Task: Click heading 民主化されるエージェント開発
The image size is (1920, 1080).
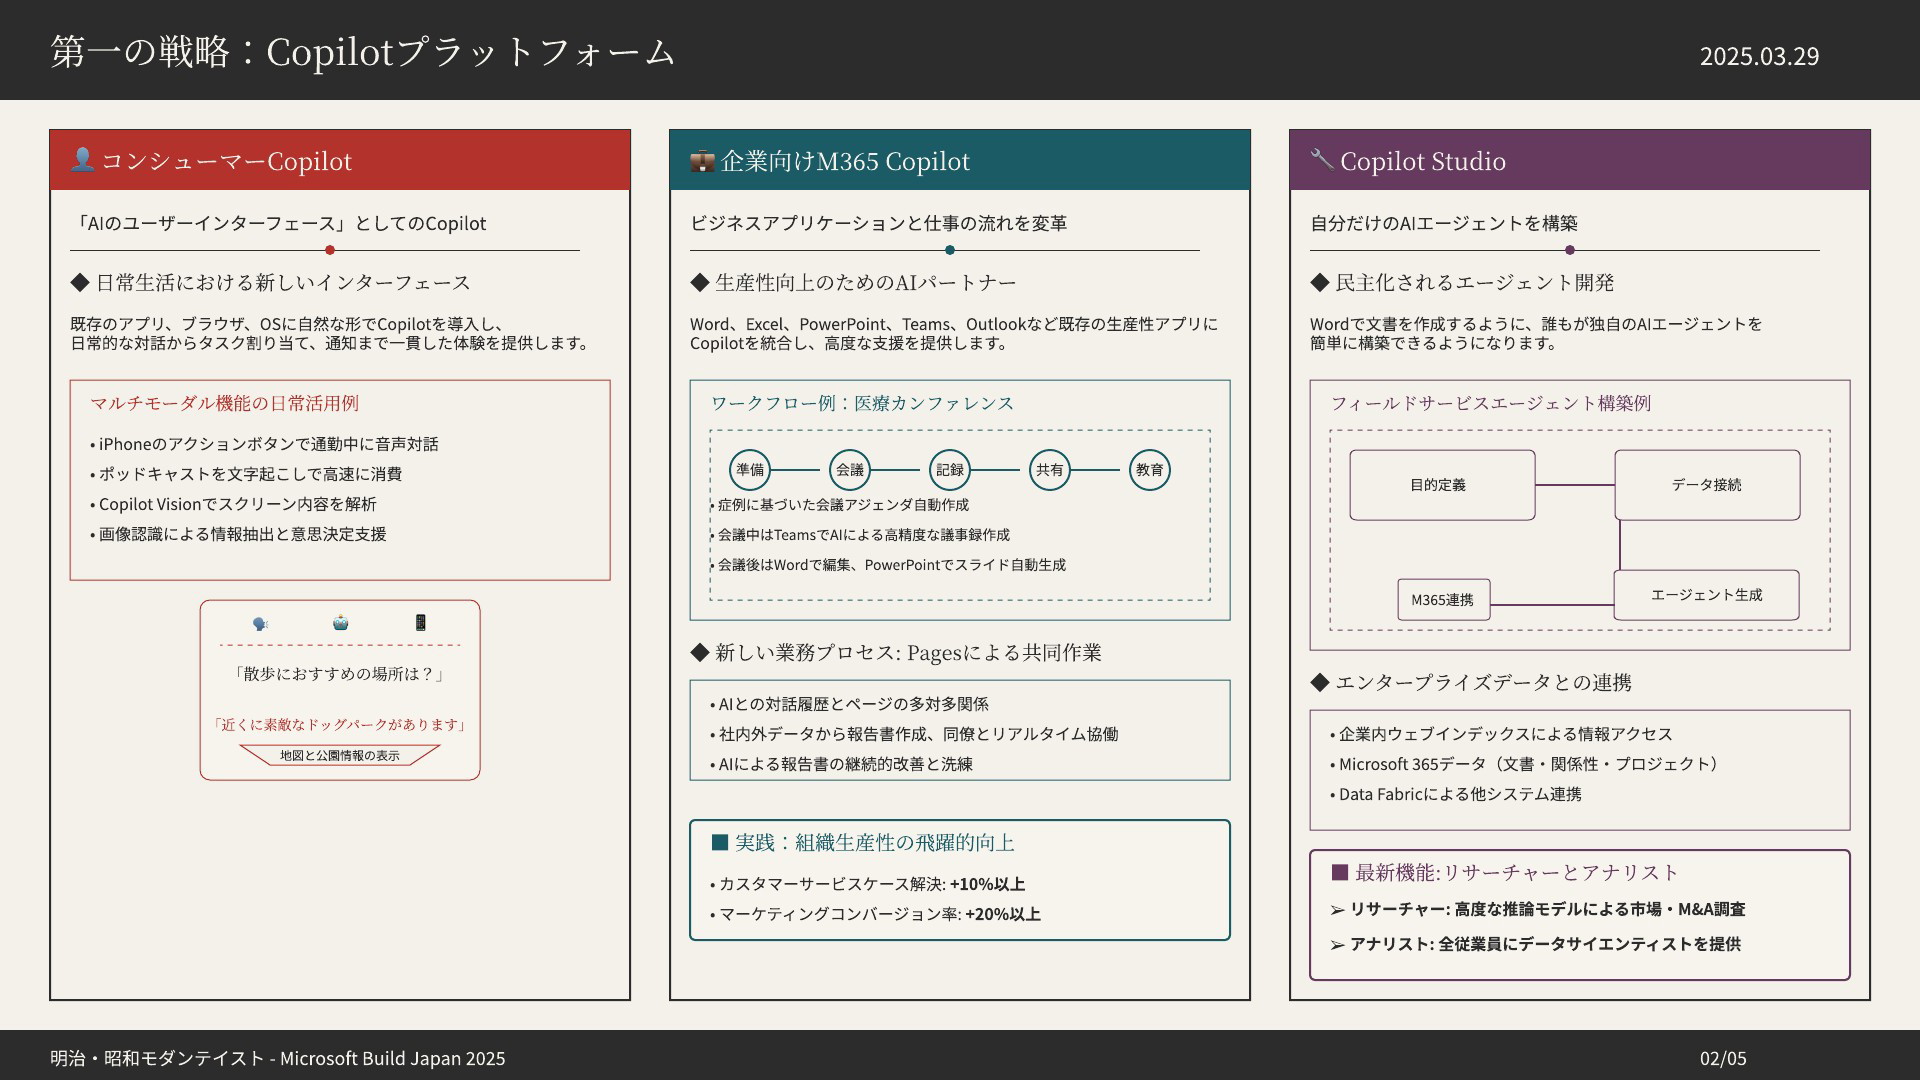Action: tap(1462, 283)
